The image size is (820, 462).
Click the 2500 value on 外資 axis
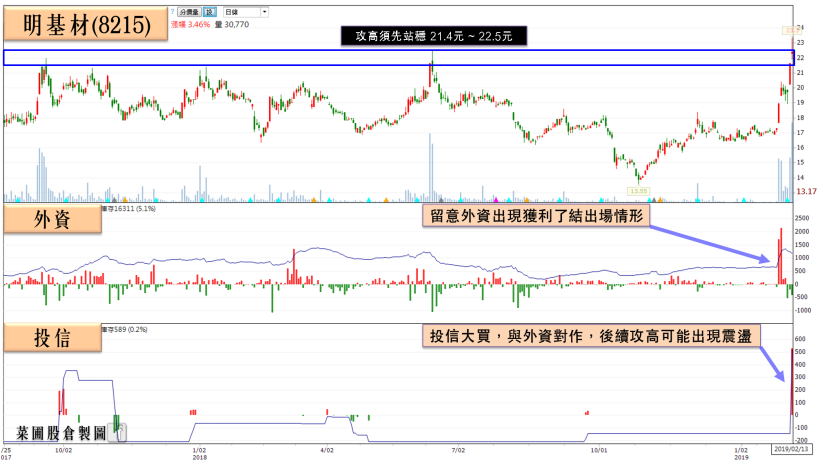coord(802,218)
